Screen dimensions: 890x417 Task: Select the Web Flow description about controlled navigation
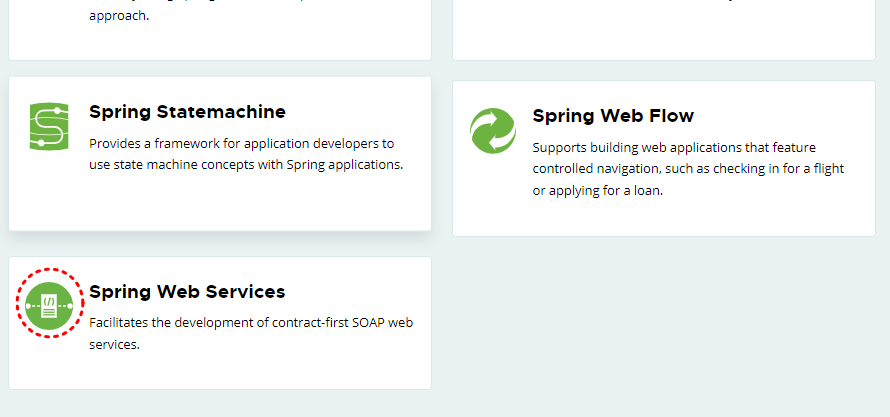688,169
